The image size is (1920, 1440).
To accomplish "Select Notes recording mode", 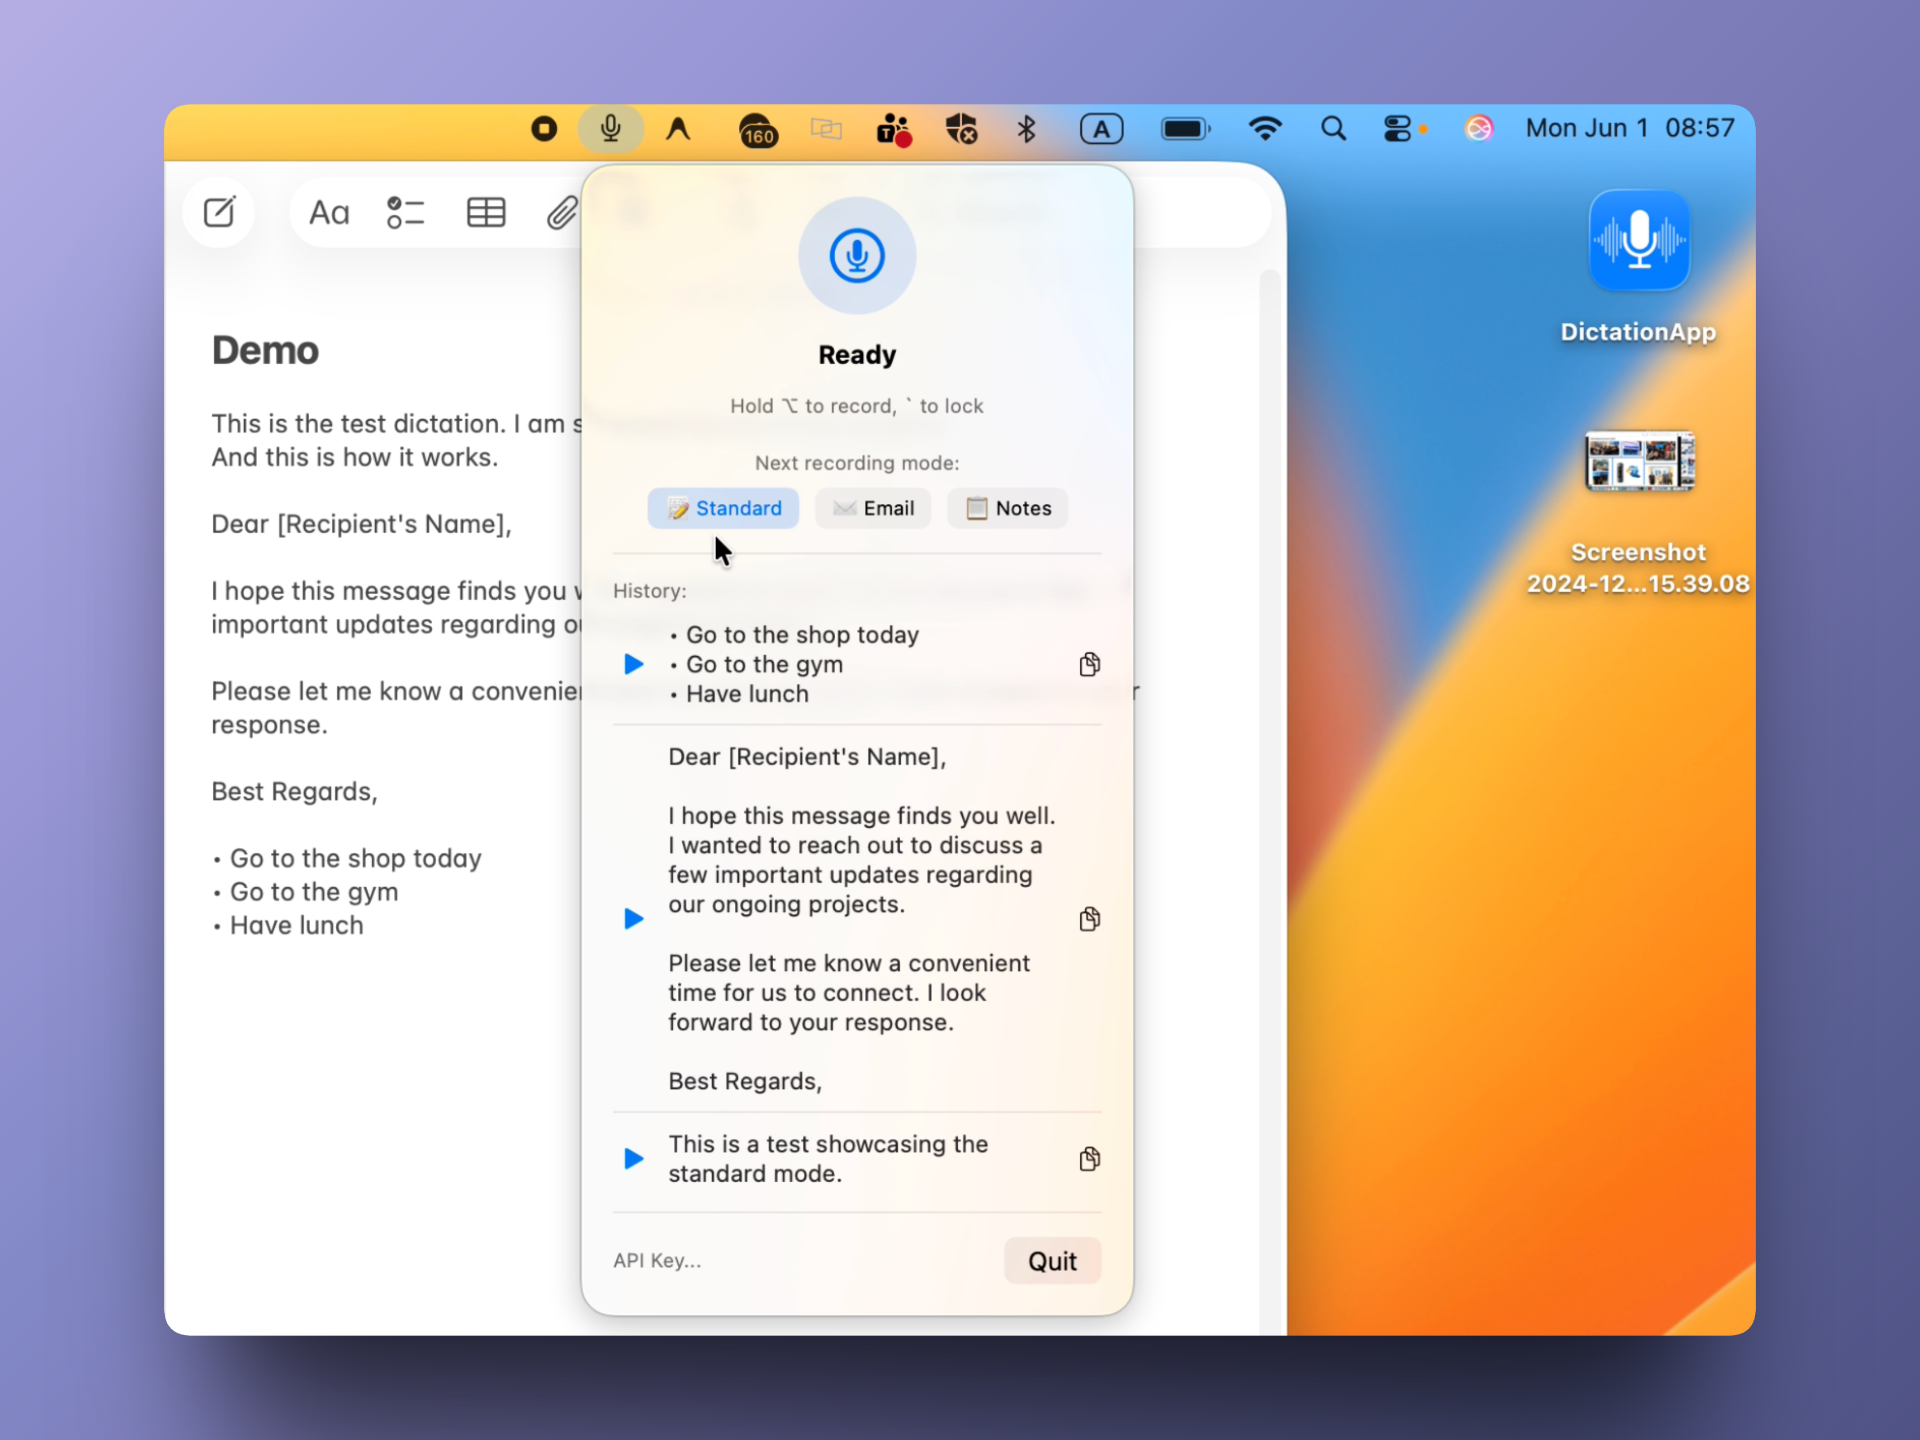I will [x=1008, y=508].
